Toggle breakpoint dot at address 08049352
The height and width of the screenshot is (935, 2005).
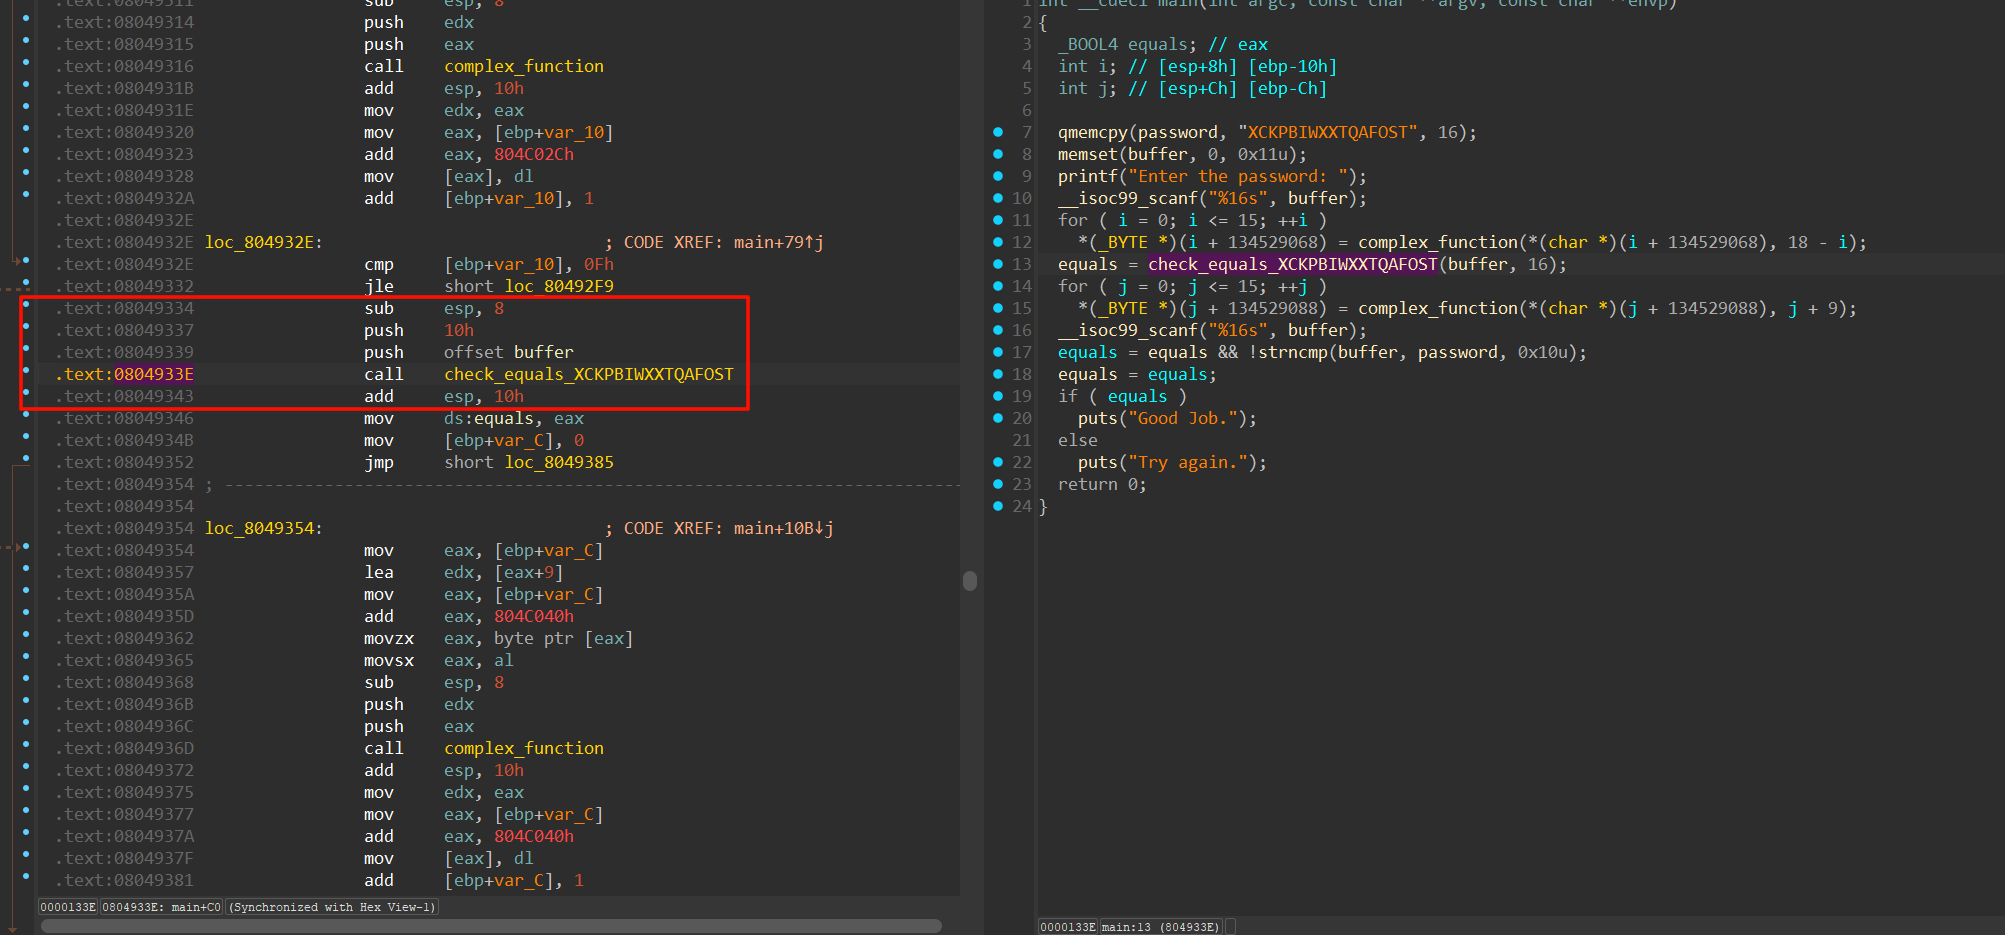click(26, 459)
